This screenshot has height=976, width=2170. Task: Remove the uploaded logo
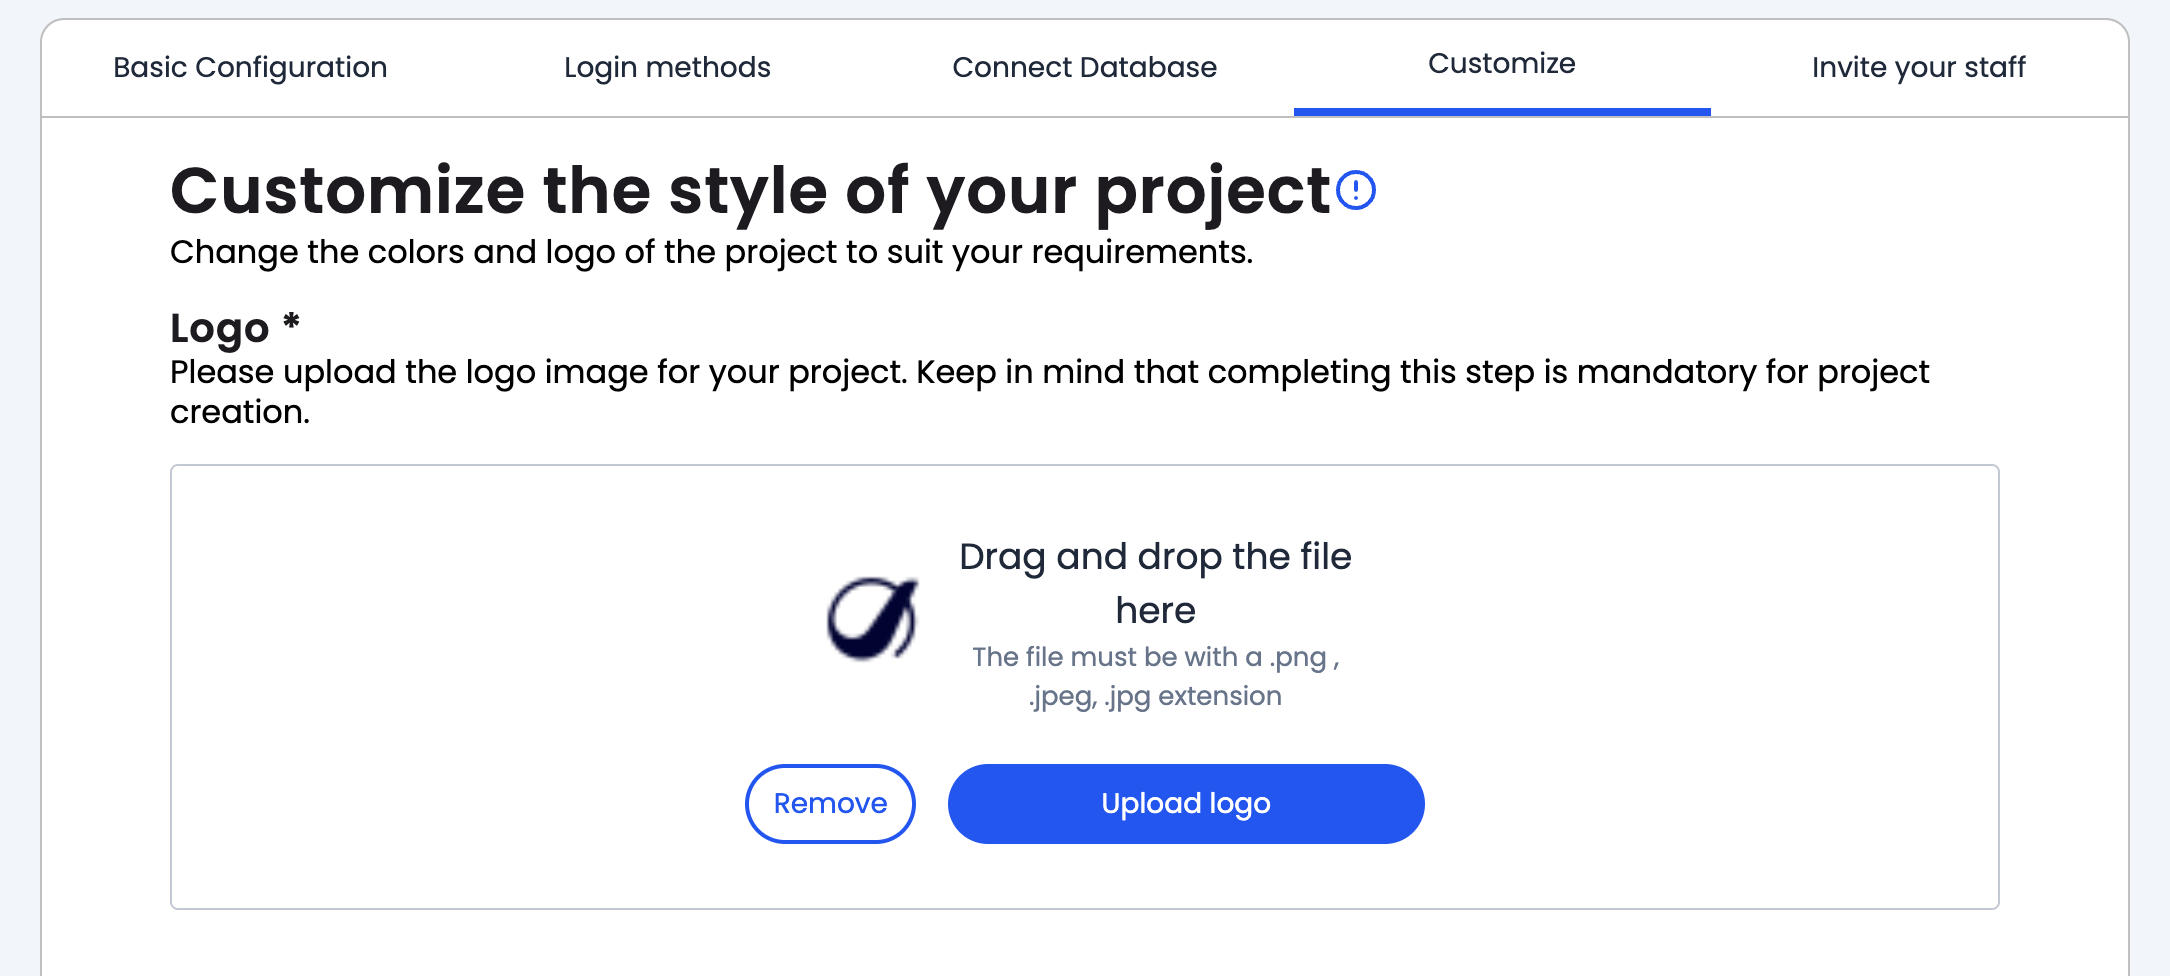pyautogui.click(x=830, y=803)
